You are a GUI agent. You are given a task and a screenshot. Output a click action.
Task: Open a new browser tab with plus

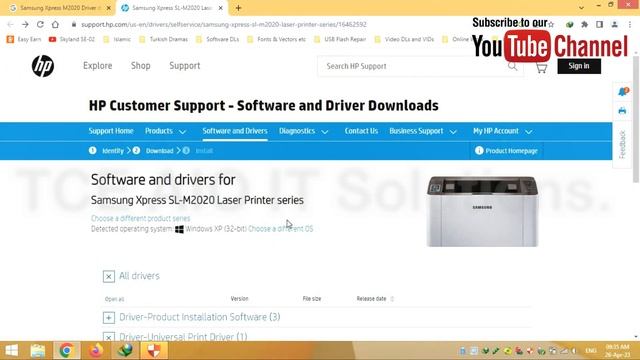(x=238, y=8)
